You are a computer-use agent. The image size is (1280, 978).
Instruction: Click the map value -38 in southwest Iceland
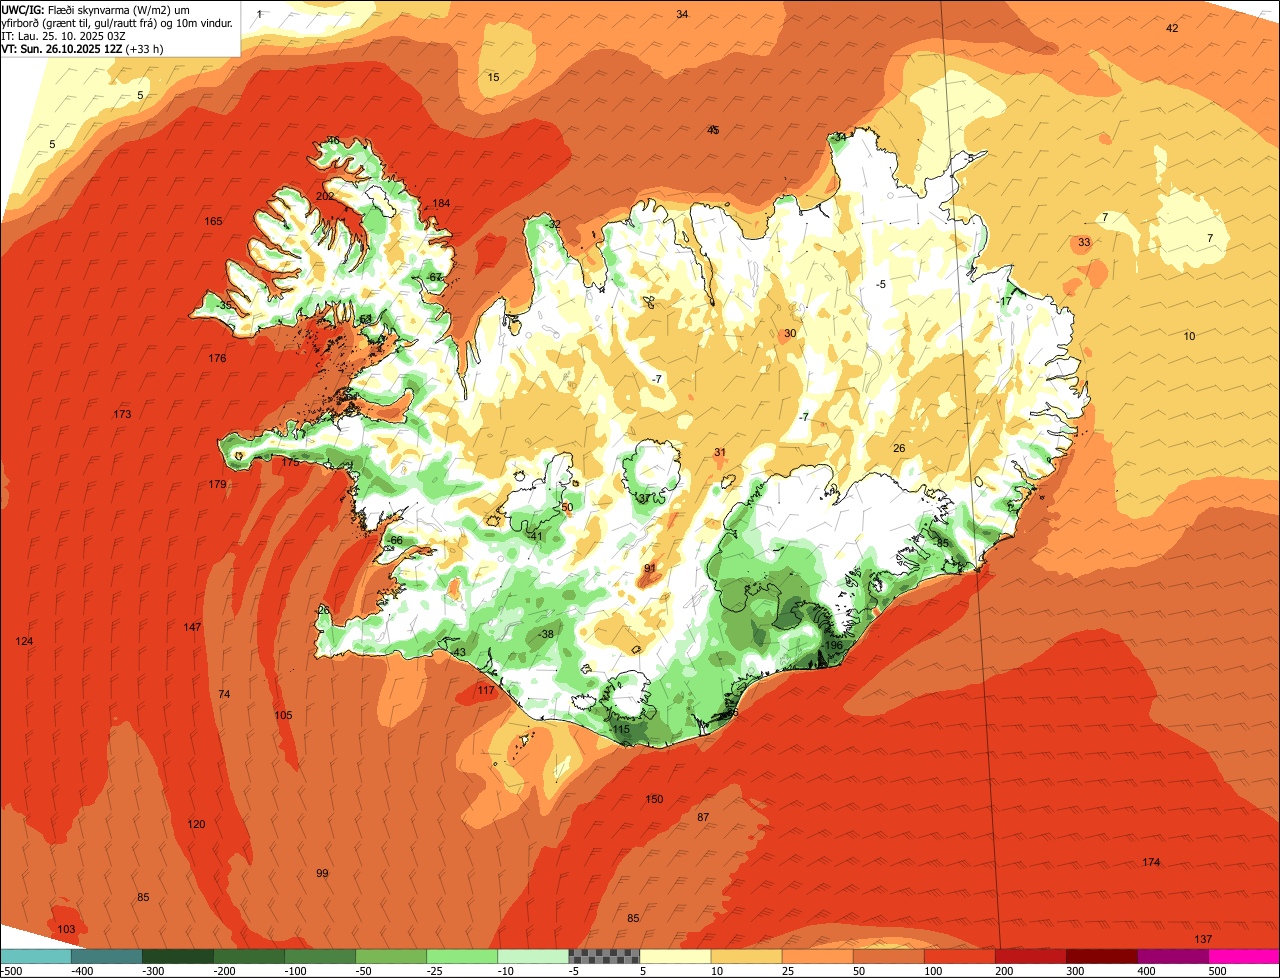[x=545, y=634]
